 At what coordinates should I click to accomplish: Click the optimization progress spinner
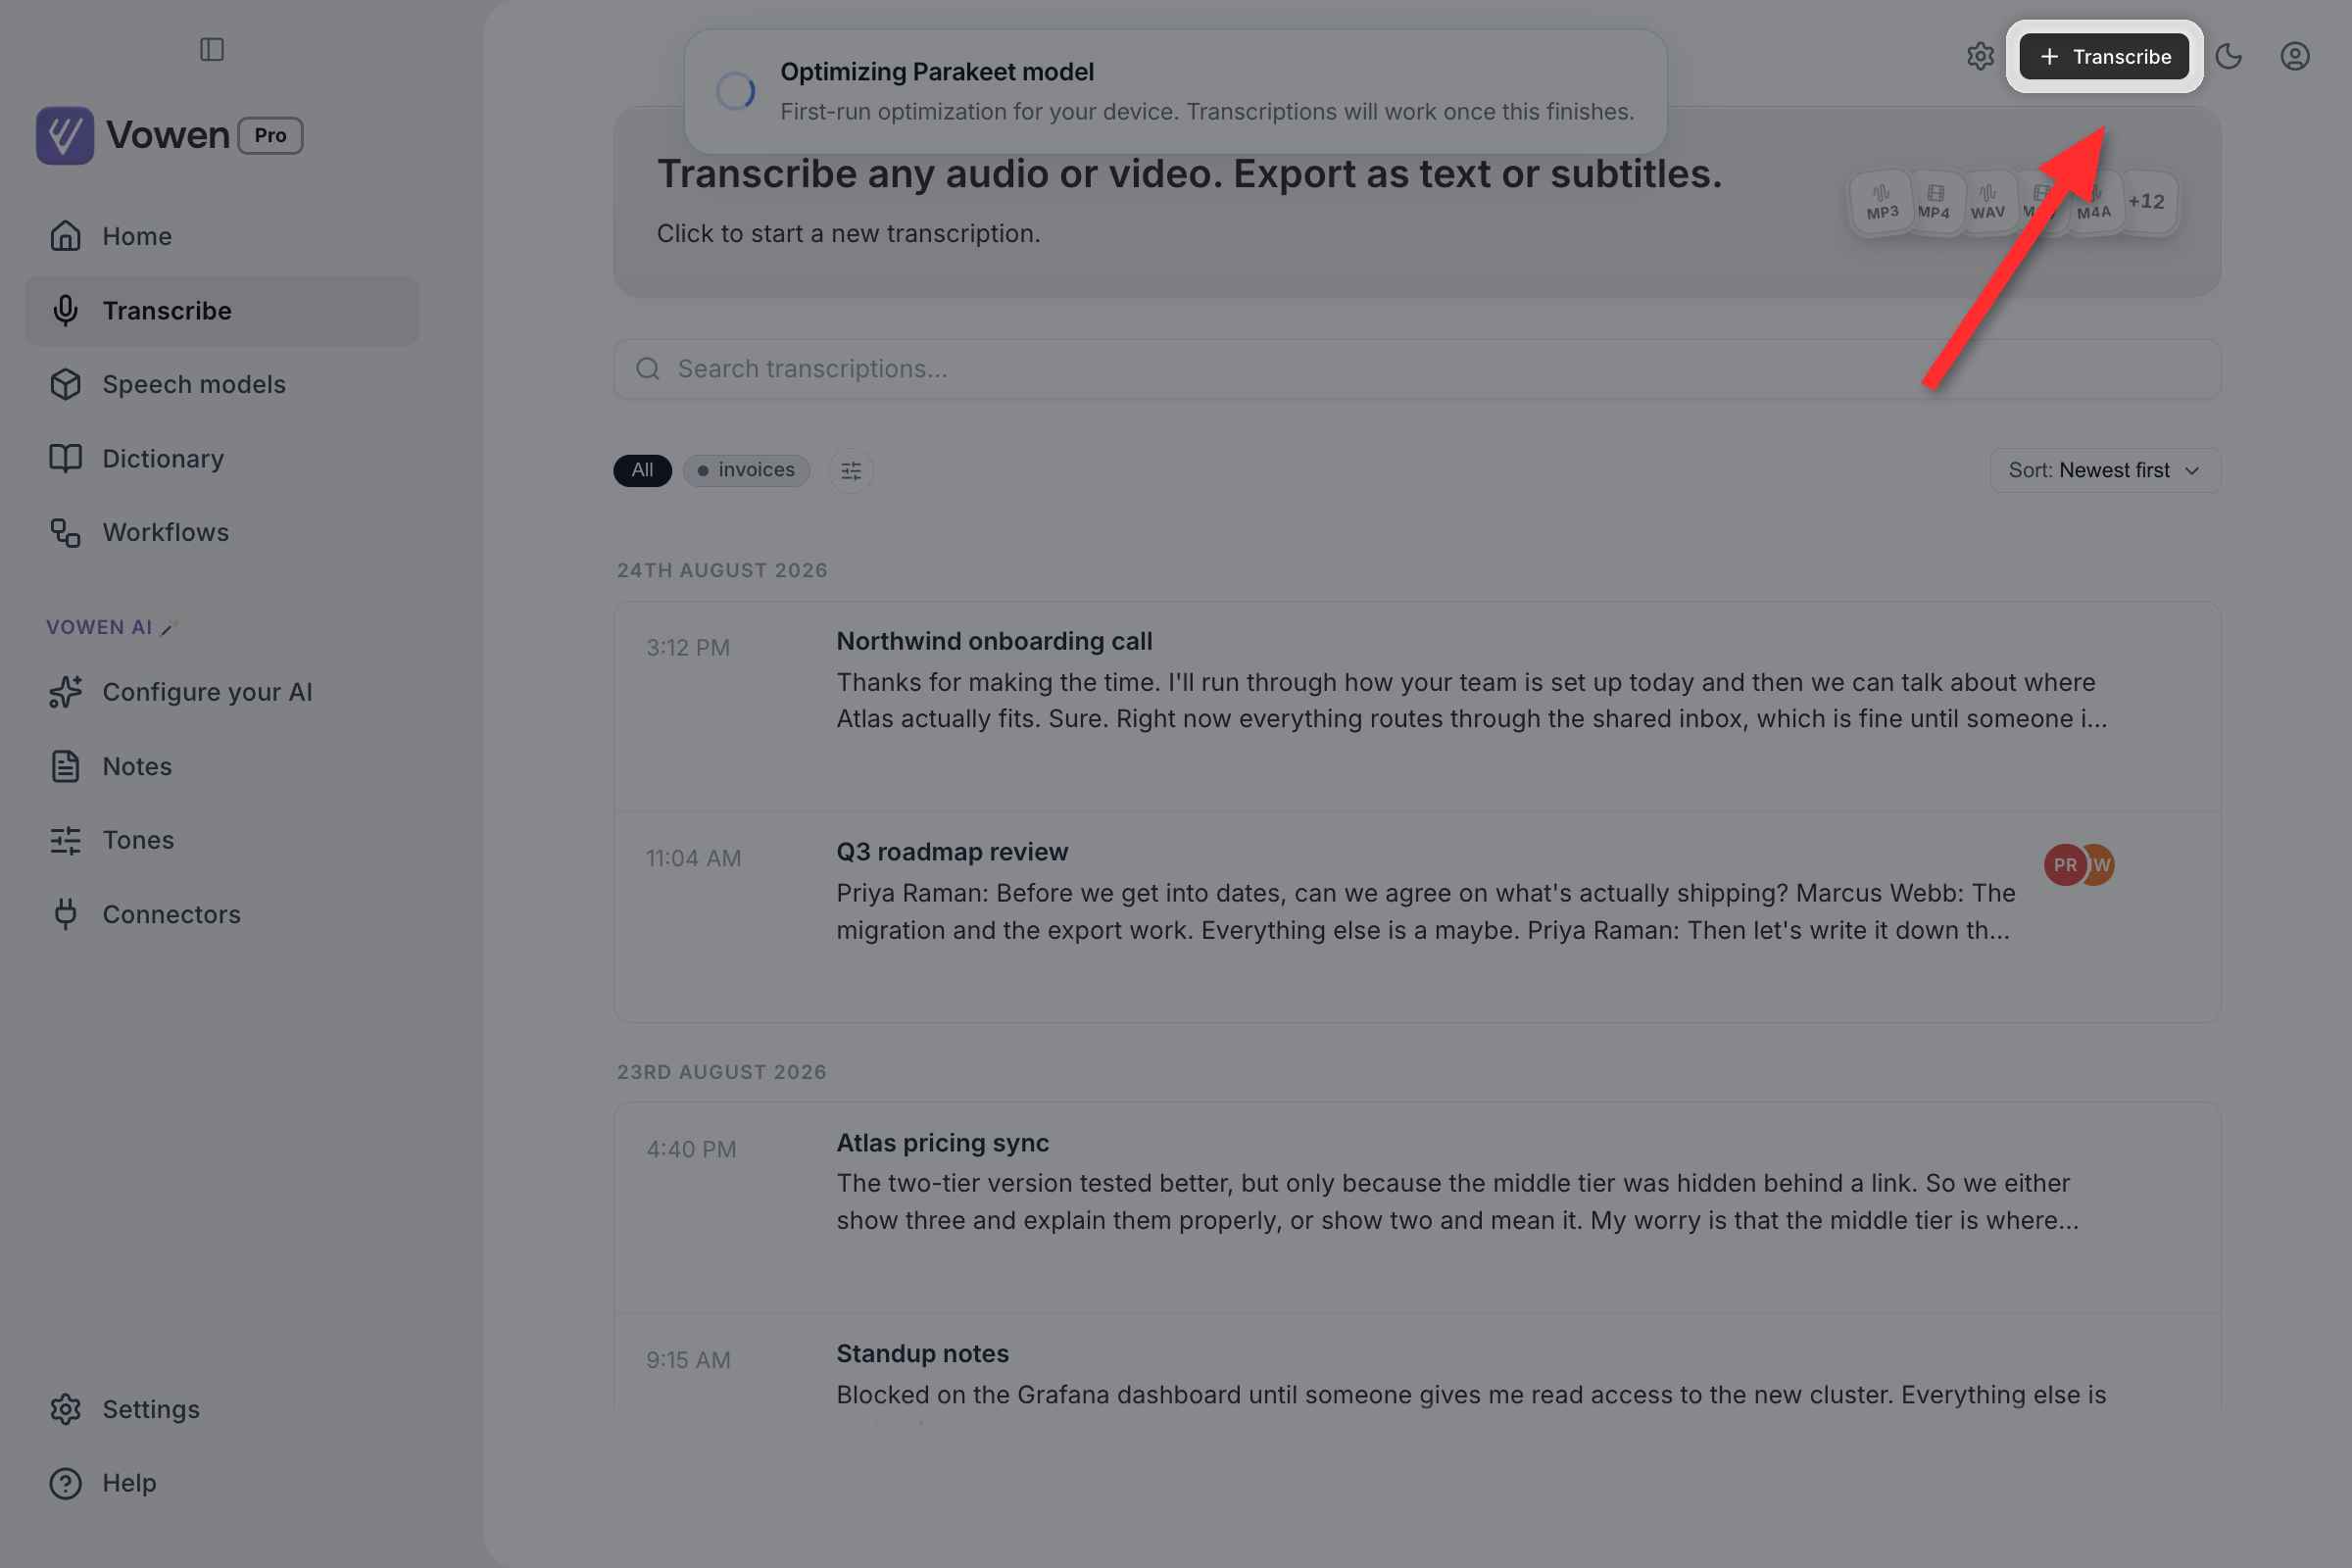point(735,92)
